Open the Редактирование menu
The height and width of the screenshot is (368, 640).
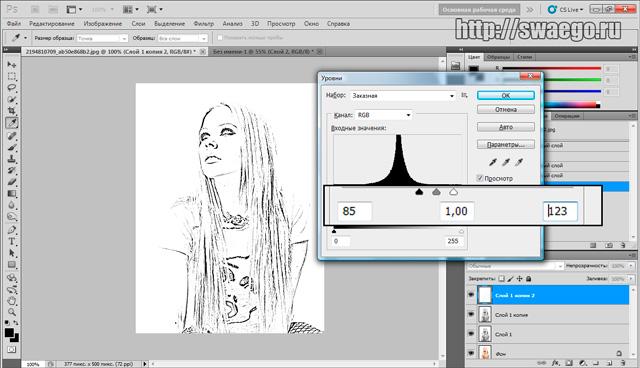(52, 24)
